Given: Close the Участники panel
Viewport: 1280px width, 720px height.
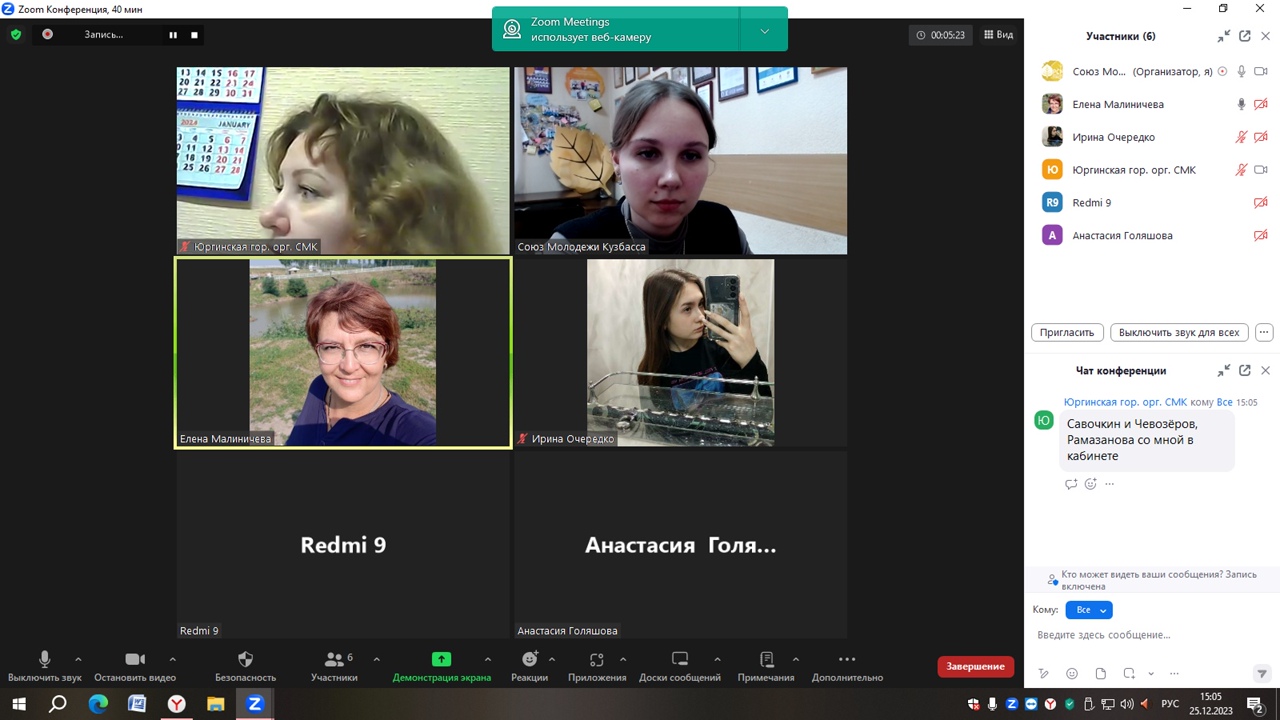Looking at the screenshot, I should click(1265, 36).
